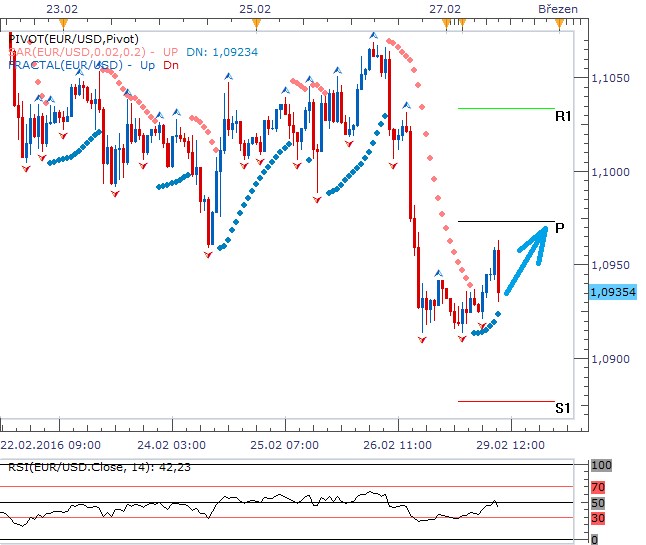This screenshot has height=545, width=646.
Task: Click the 1,1050 price axis label
Action: 611,78
